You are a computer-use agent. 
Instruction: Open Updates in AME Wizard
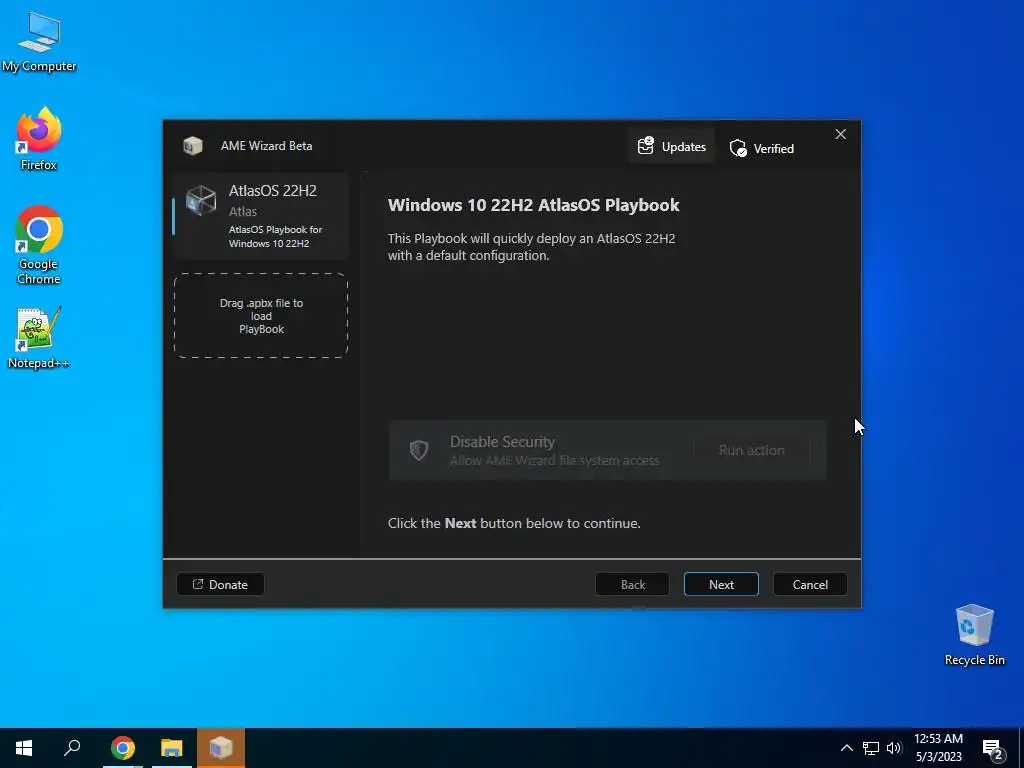[x=671, y=146]
